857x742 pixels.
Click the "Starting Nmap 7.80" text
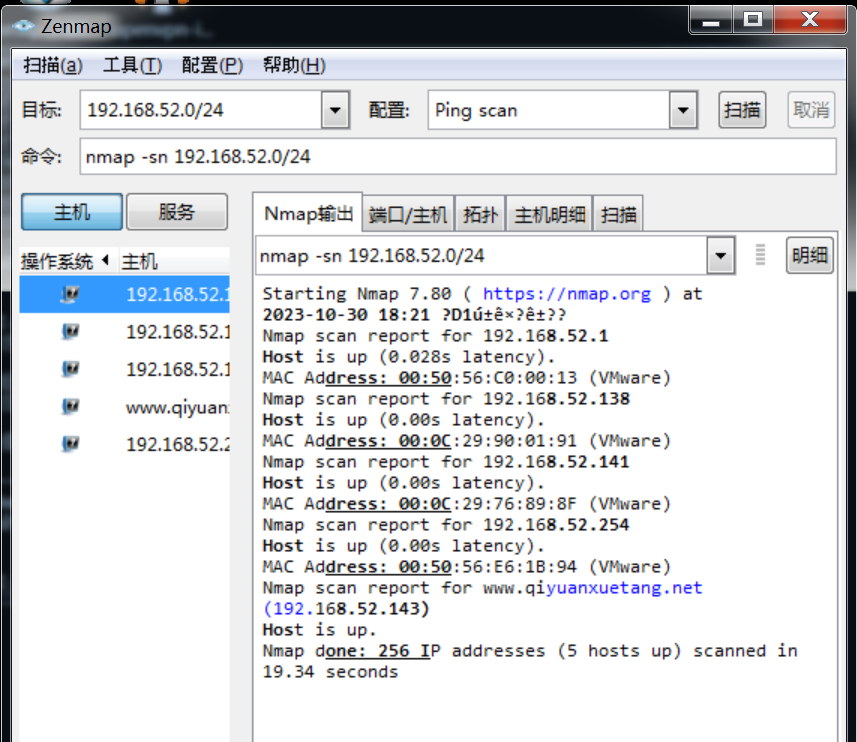pos(357,294)
